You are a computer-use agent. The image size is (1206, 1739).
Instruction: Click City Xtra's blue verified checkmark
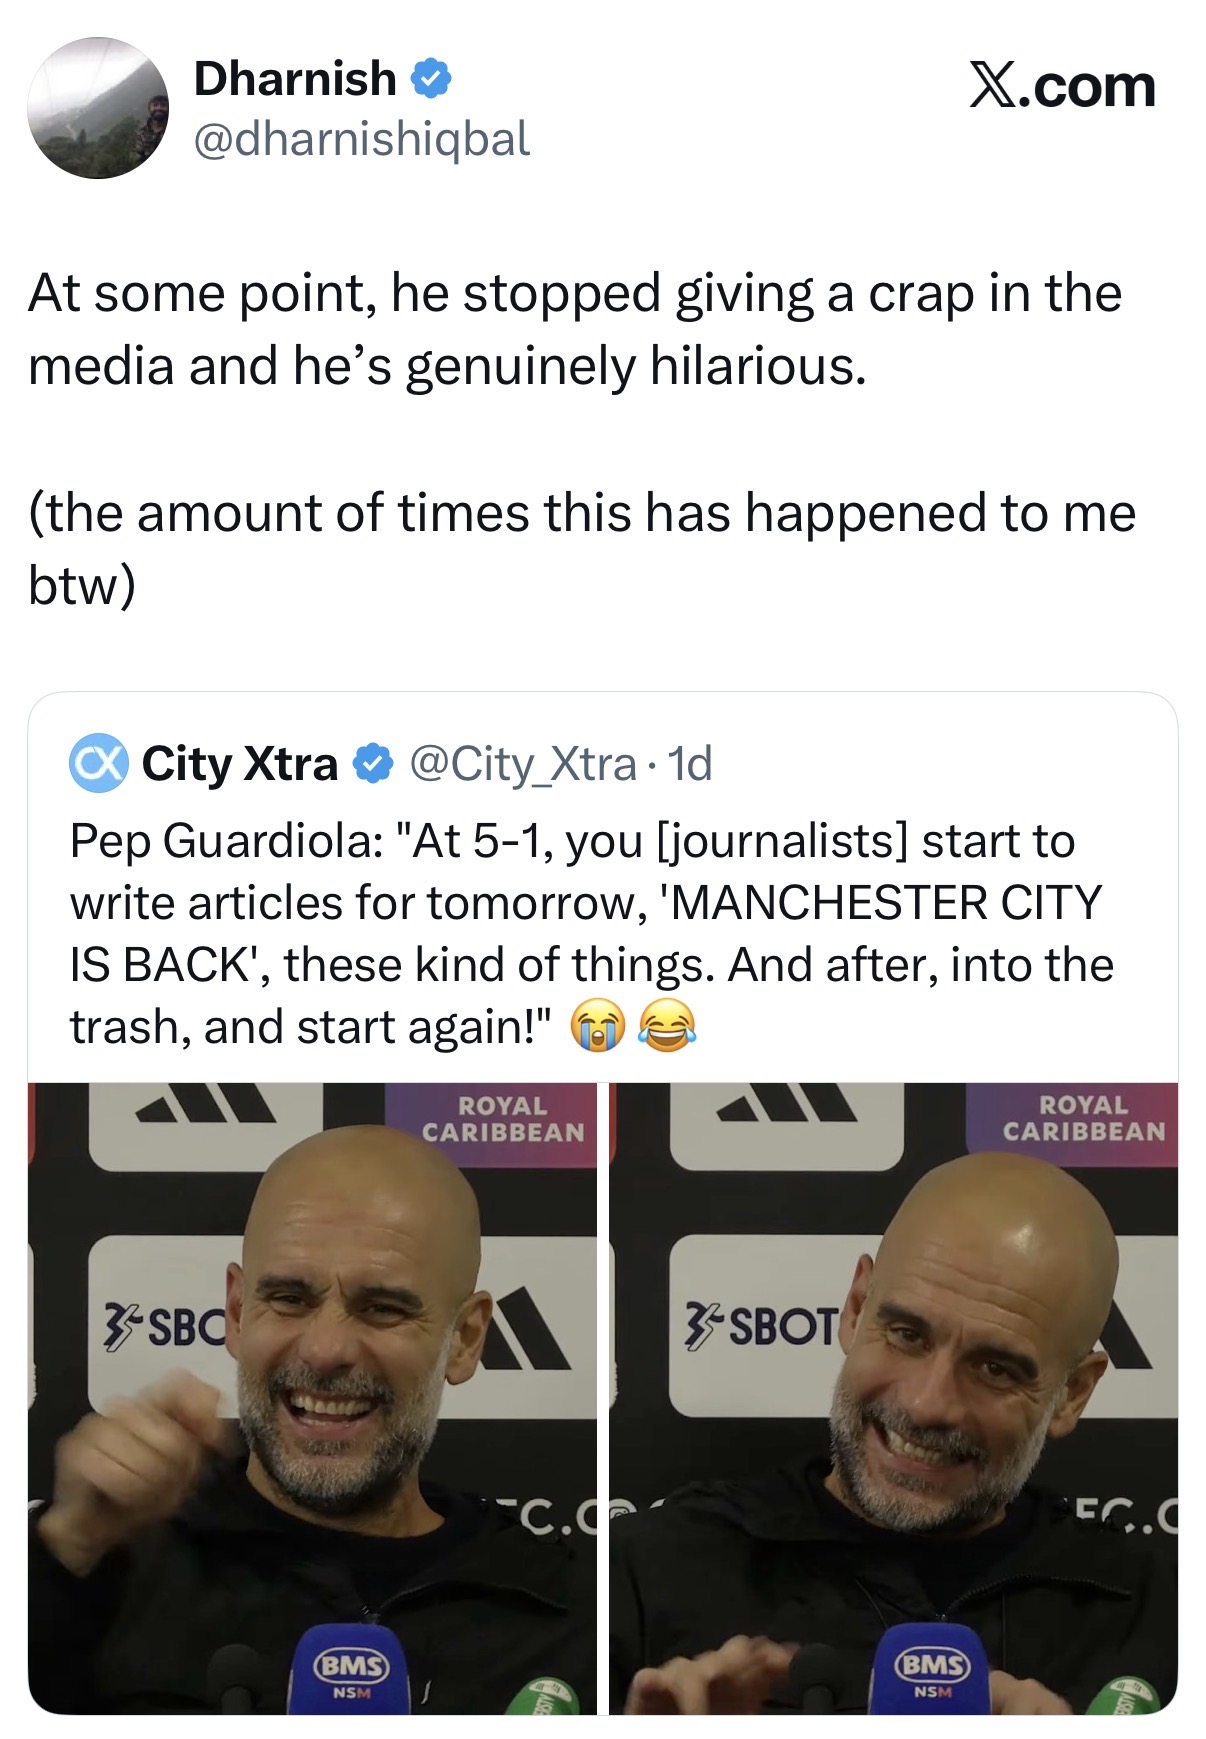[374, 764]
